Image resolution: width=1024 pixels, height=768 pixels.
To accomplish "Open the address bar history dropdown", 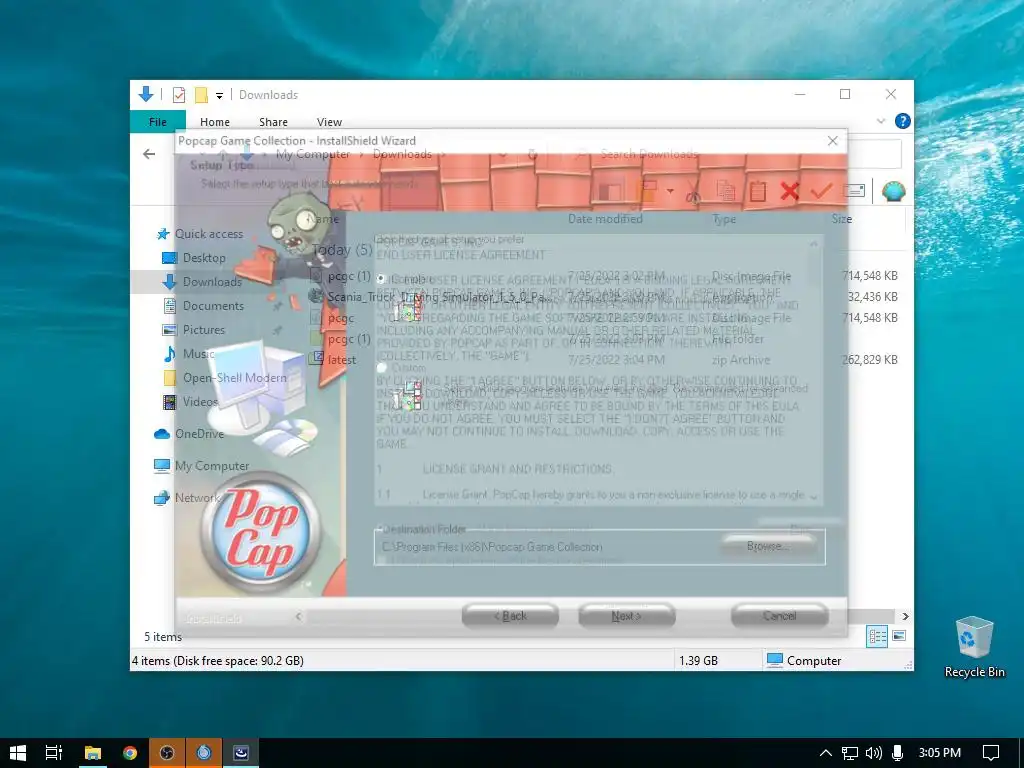I will pos(502,155).
